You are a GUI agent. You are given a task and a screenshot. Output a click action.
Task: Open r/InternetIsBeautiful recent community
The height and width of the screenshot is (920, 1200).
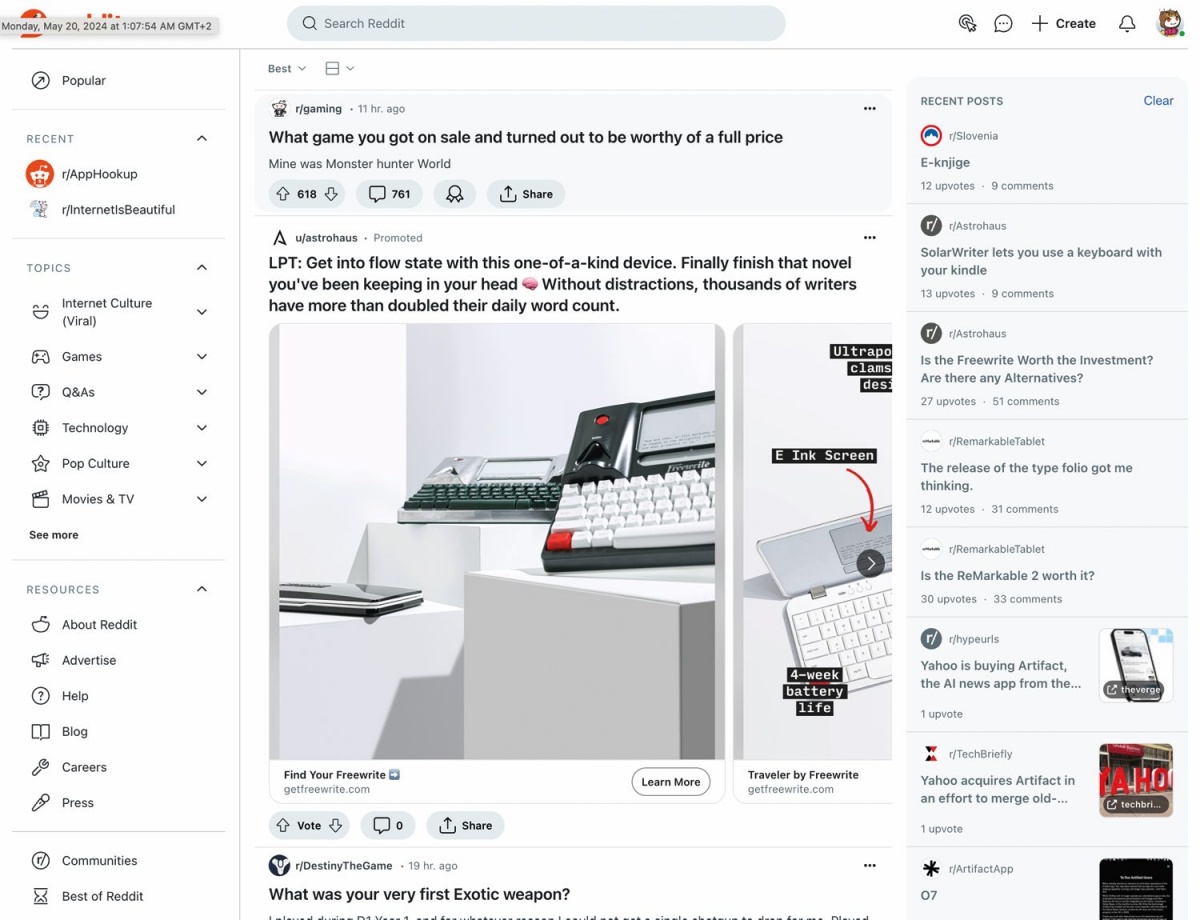(119, 210)
